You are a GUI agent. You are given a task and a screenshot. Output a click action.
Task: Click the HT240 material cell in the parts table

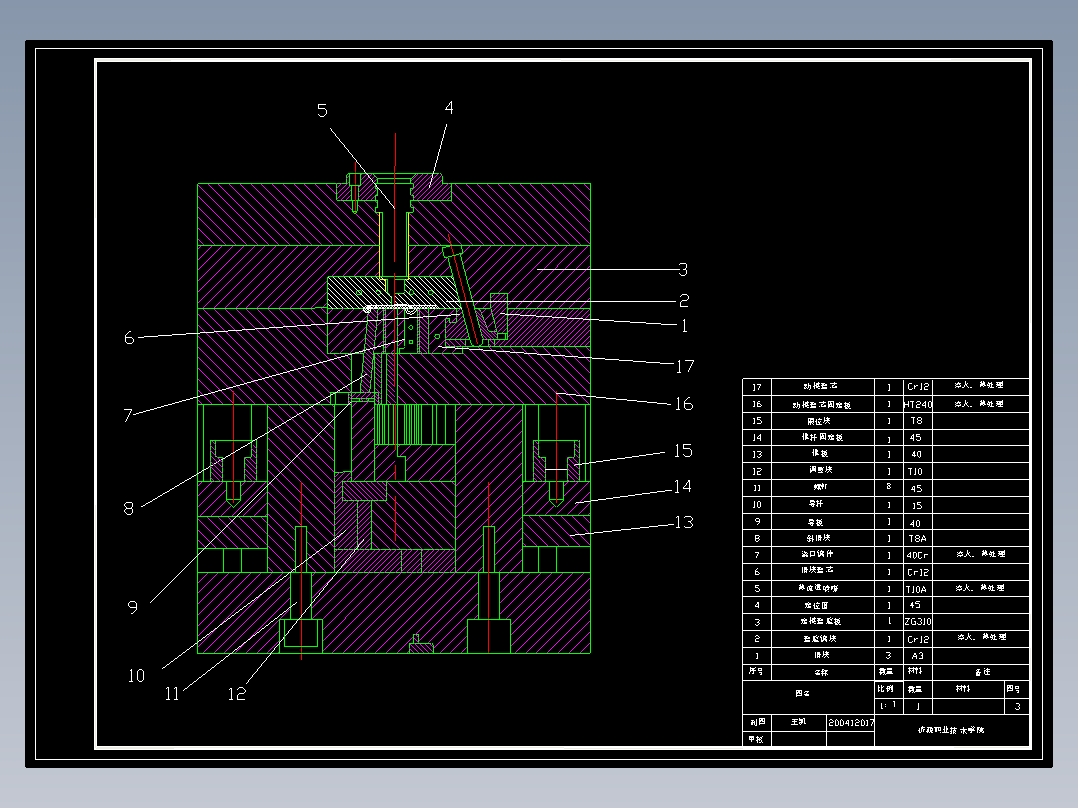tap(918, 404)
